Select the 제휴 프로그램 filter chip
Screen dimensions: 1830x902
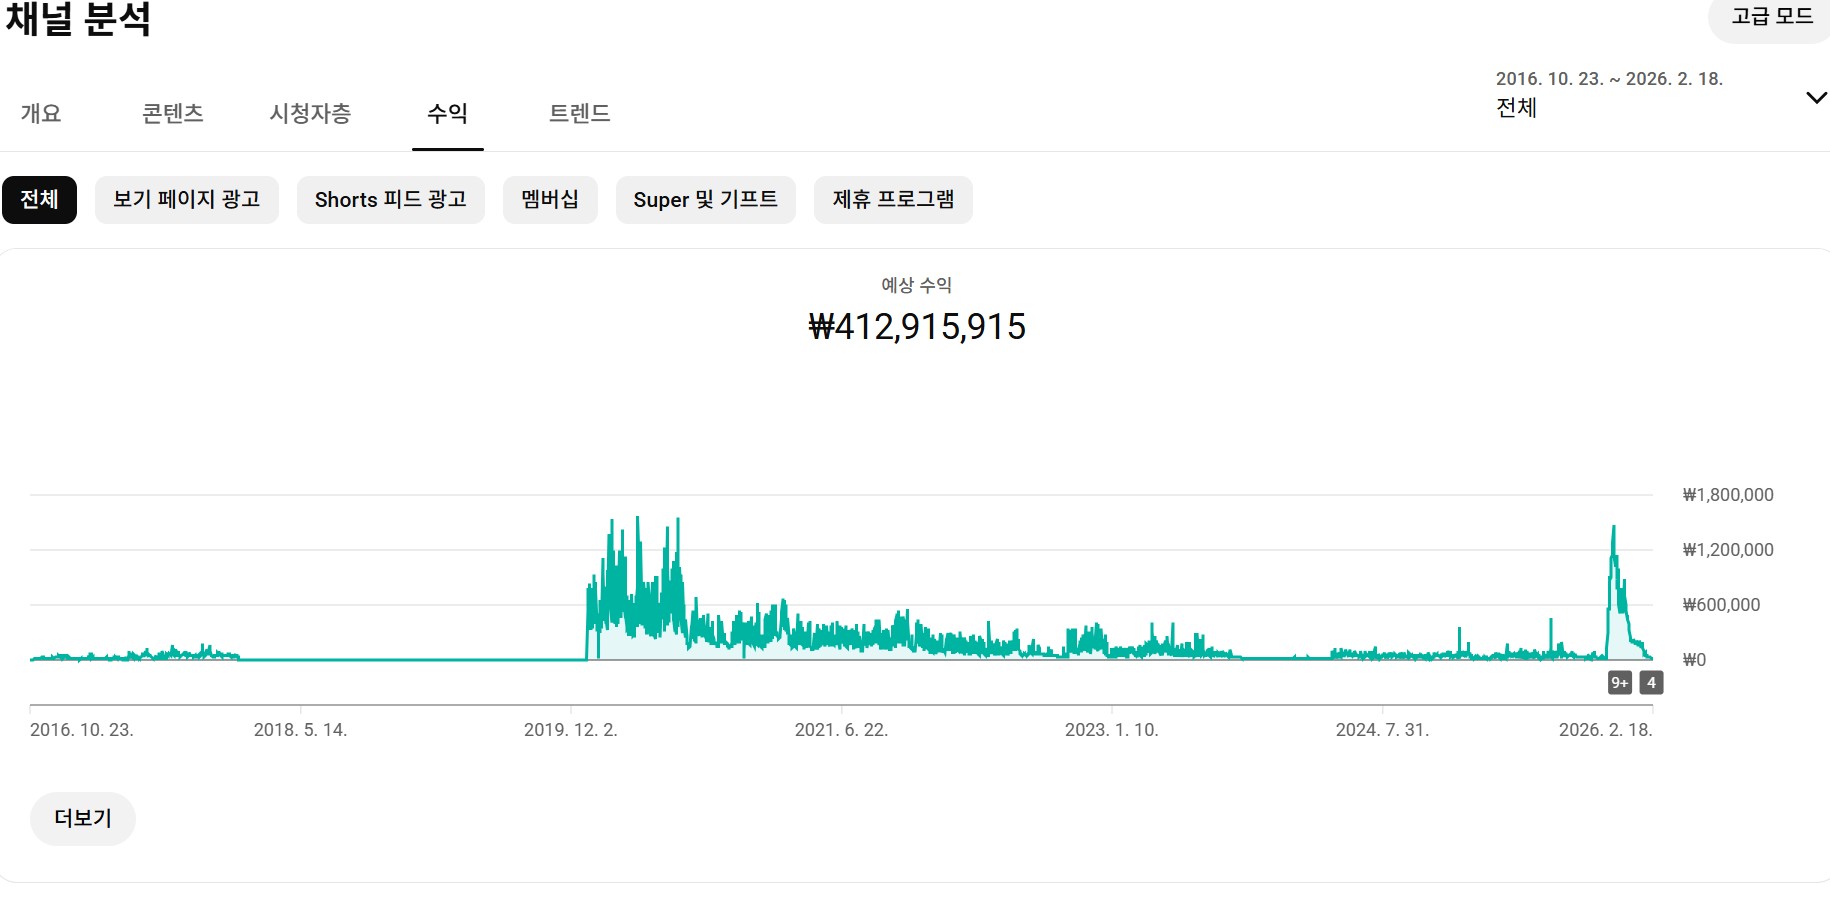click(892, 200)
